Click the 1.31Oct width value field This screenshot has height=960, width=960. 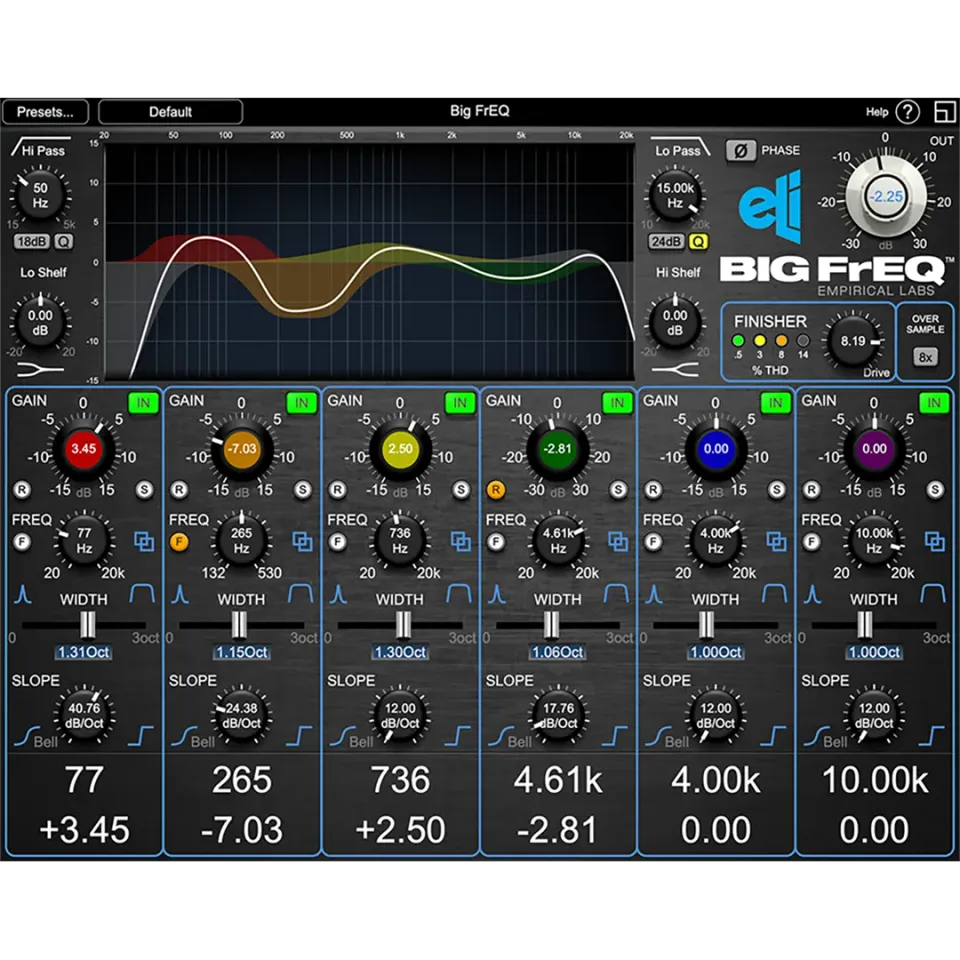(x=83, y=653)
